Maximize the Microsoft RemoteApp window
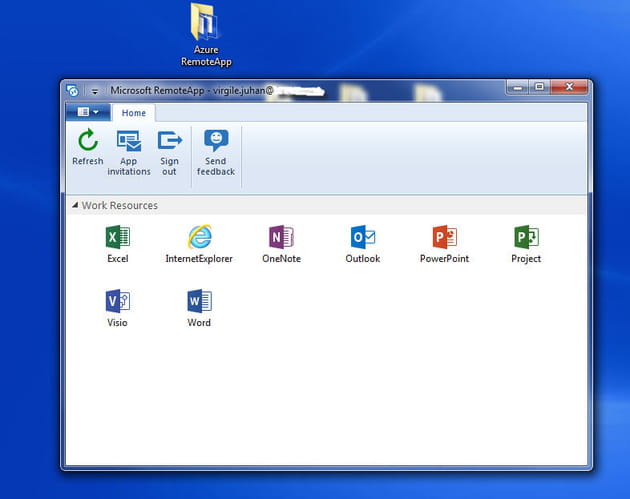The width and height of the screenshot is (630, 499). pos(540,87)
